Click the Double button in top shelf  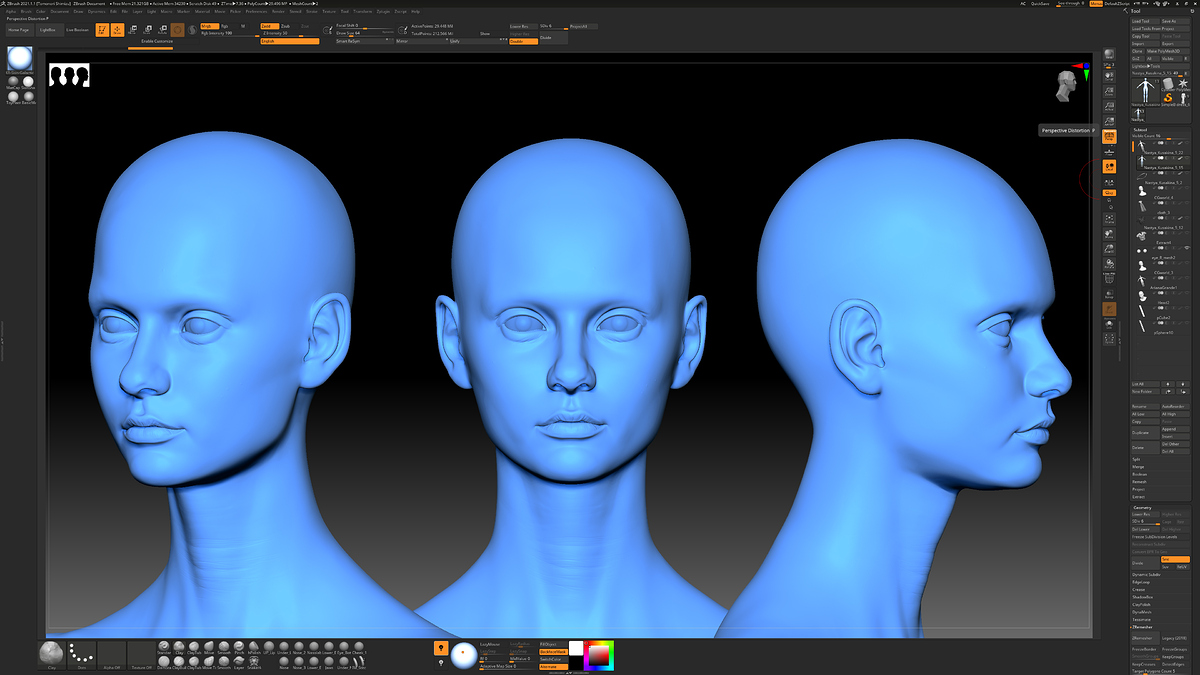(x=523, y=41)
